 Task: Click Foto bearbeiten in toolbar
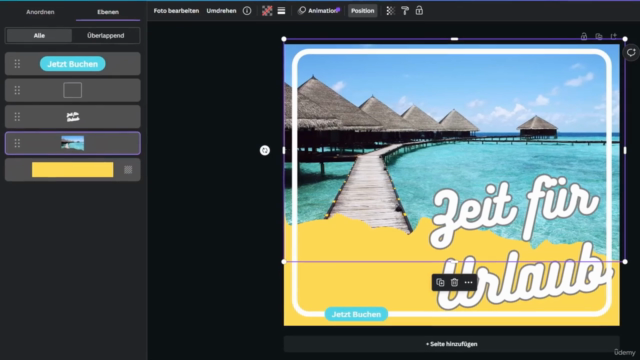click(x=176, y=11)
